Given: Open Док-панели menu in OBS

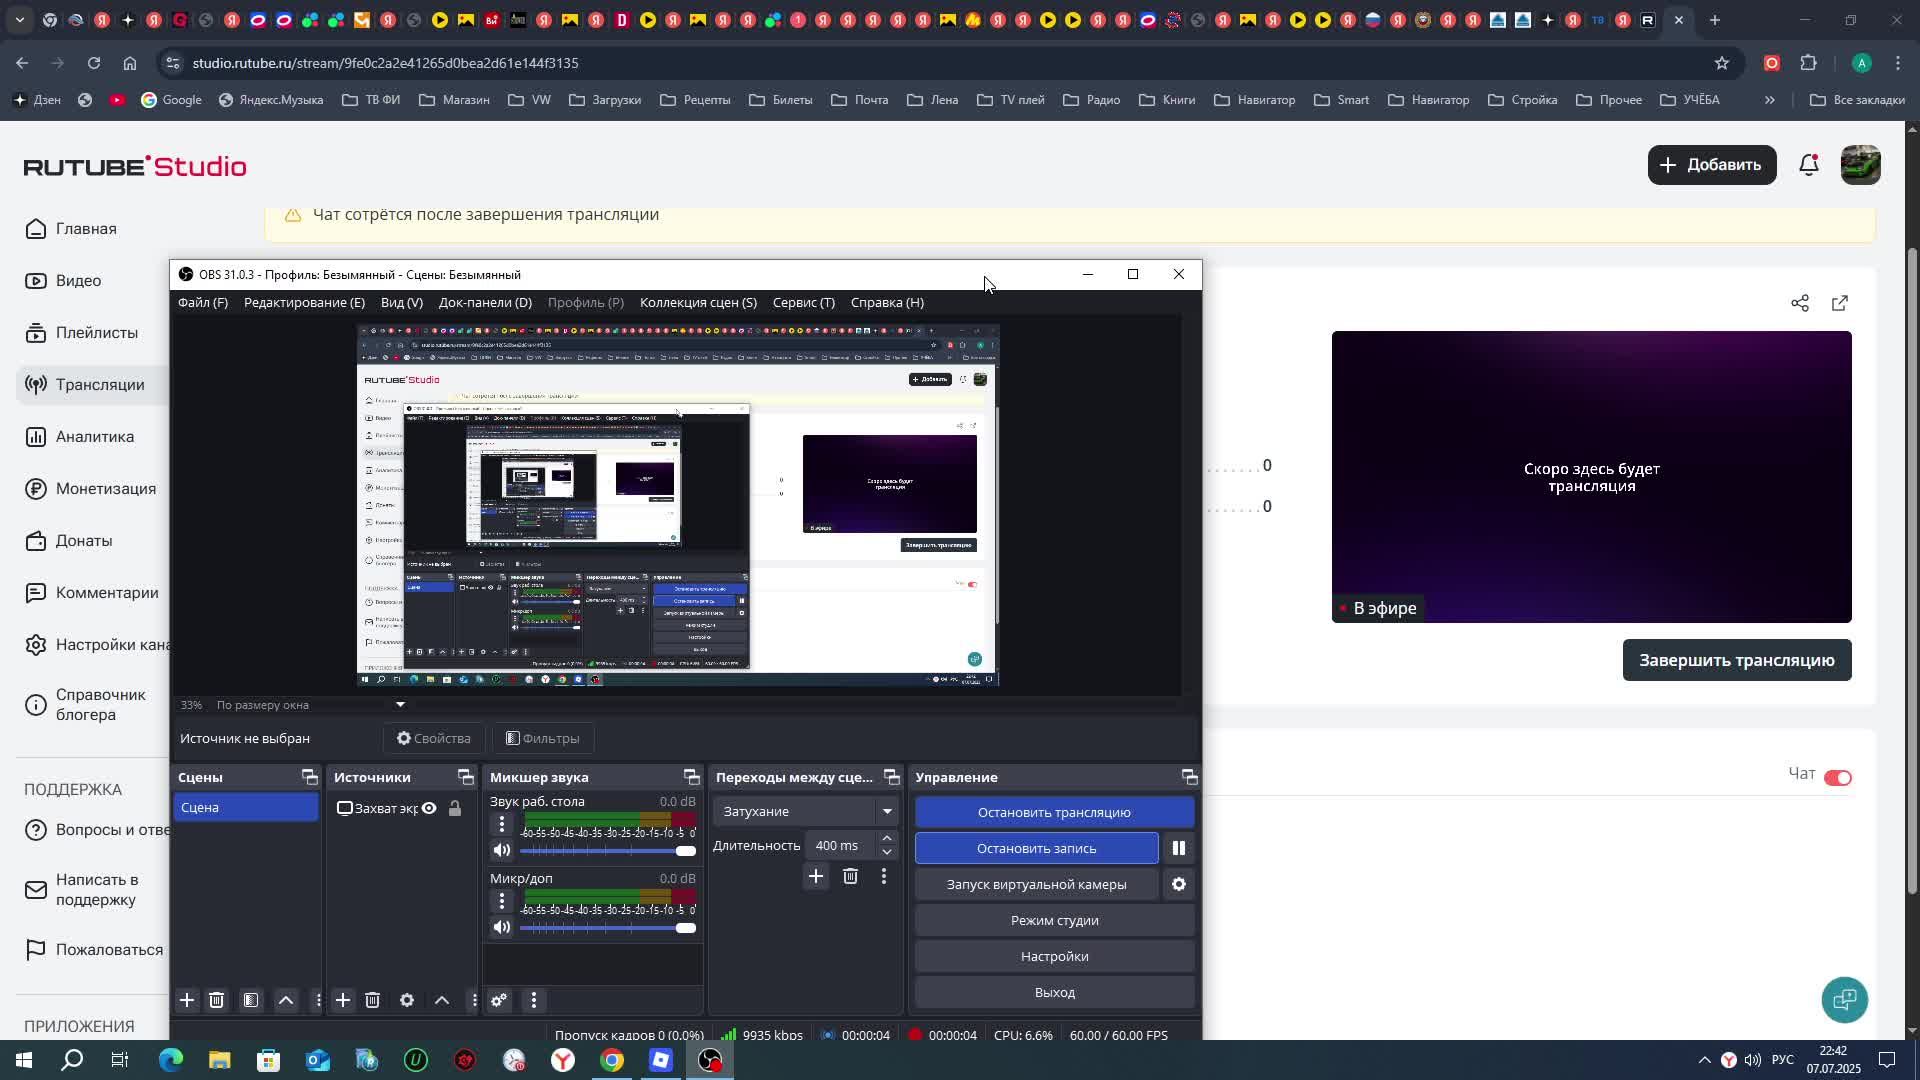Looking at the screenshot, I should pyautogui.click(x=485, y=302).
